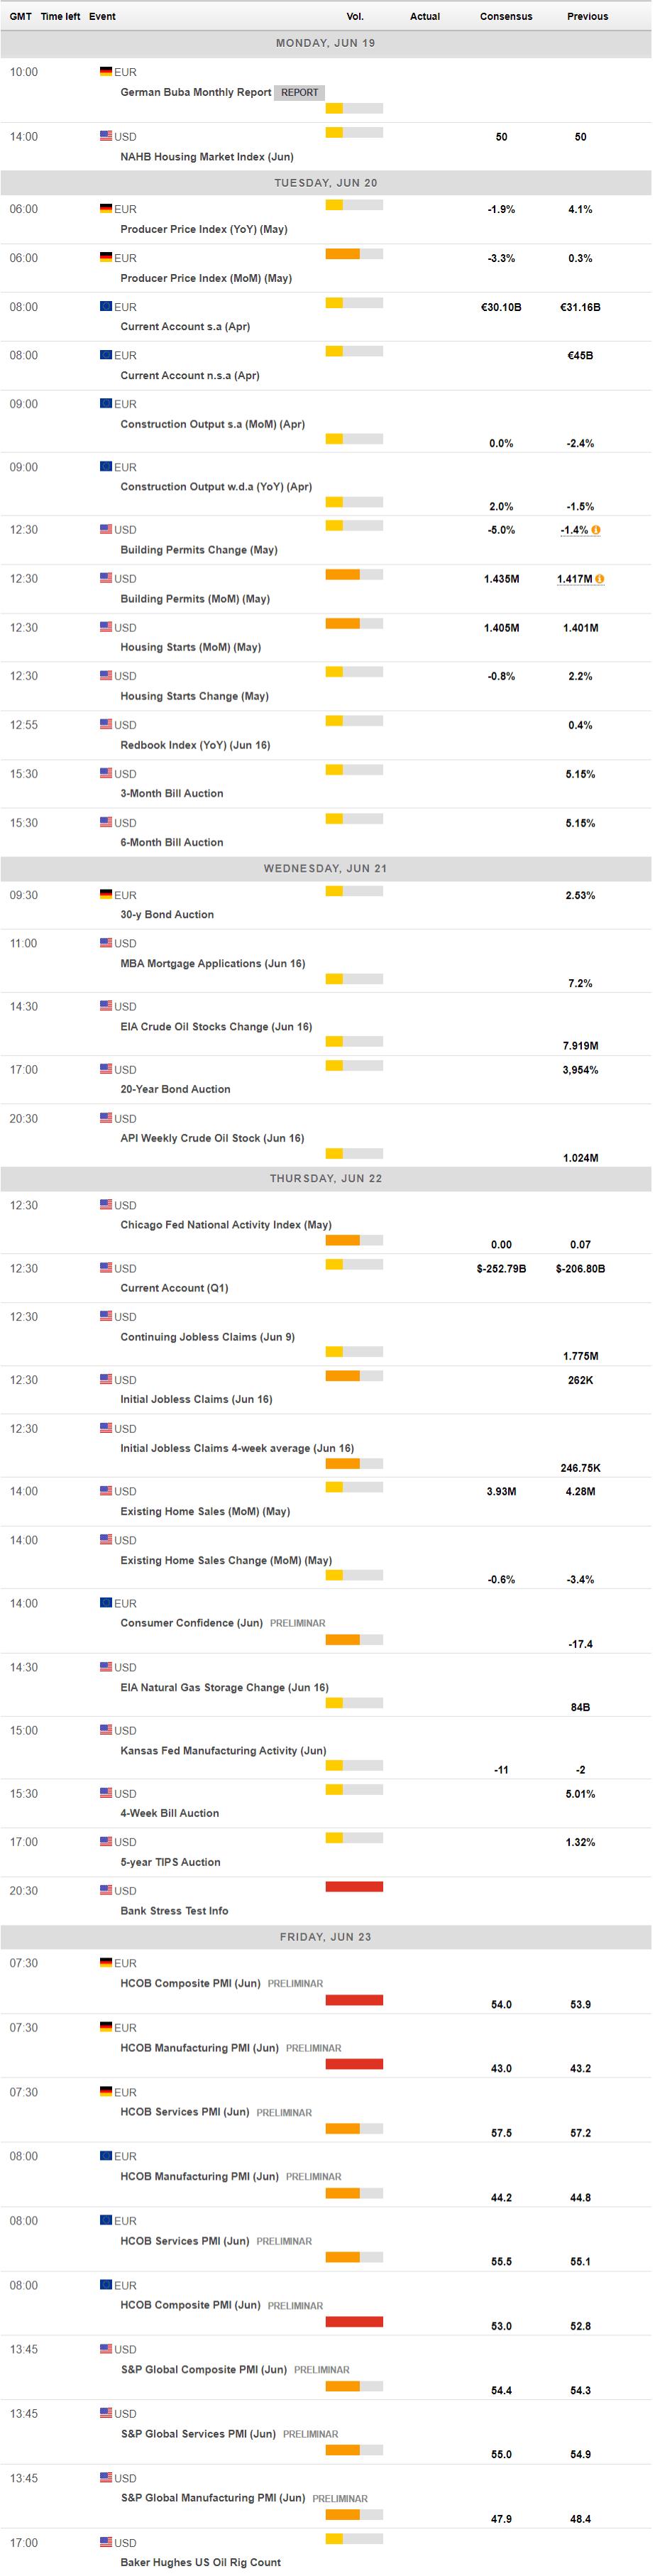Click the Time left column header
Image resolution: width=655 pixels, height=2576 pixels.
(60, 16)
